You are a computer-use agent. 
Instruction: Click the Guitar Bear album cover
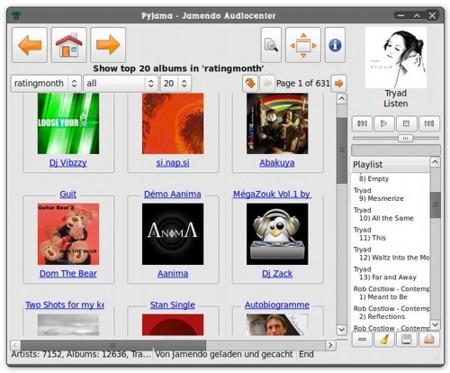coord(68,234)
